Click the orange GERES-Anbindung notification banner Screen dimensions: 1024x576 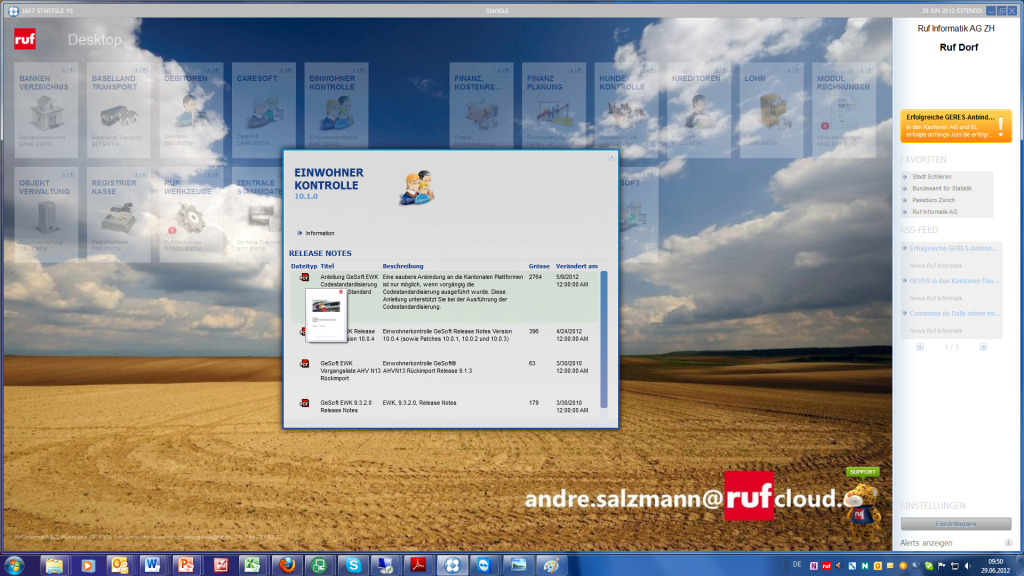click(955, 125)
